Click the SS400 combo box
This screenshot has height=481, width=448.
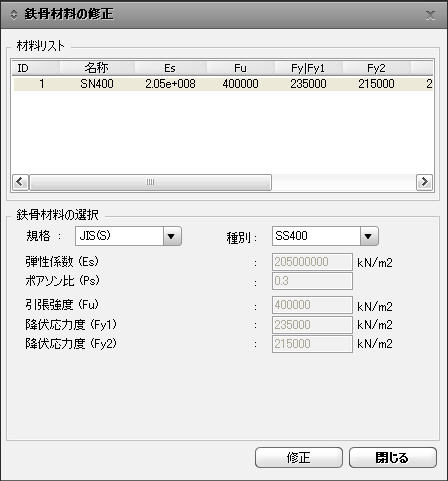[325, 236]
